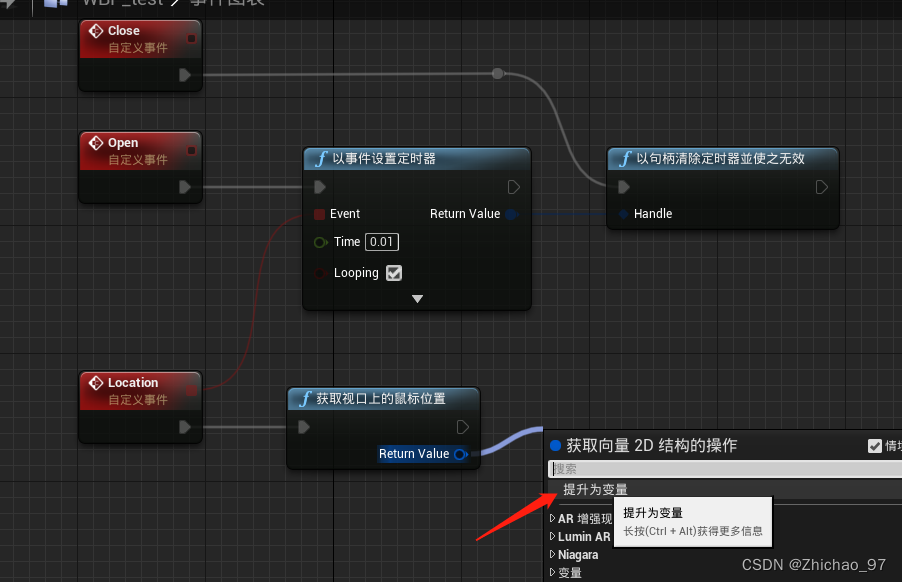Expand extra pins arrow on 以事件设置定时器 node
This screenshot has width=902, height=582.
tap(417, 298)
